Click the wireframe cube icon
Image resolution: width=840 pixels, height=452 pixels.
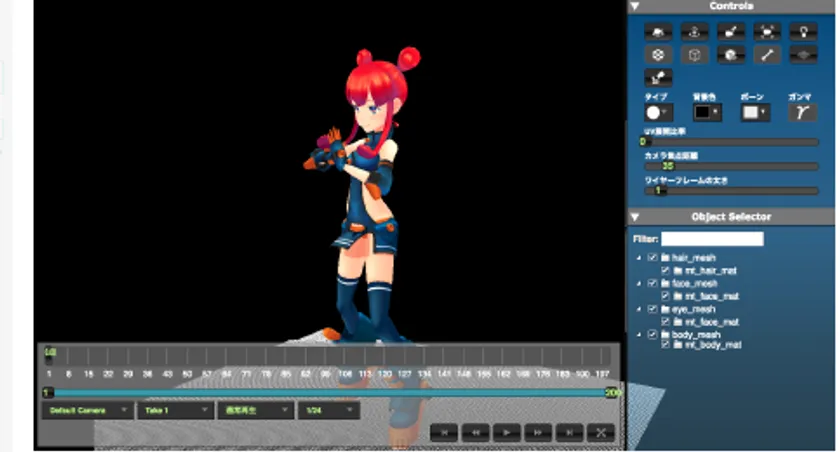[694, 55]
